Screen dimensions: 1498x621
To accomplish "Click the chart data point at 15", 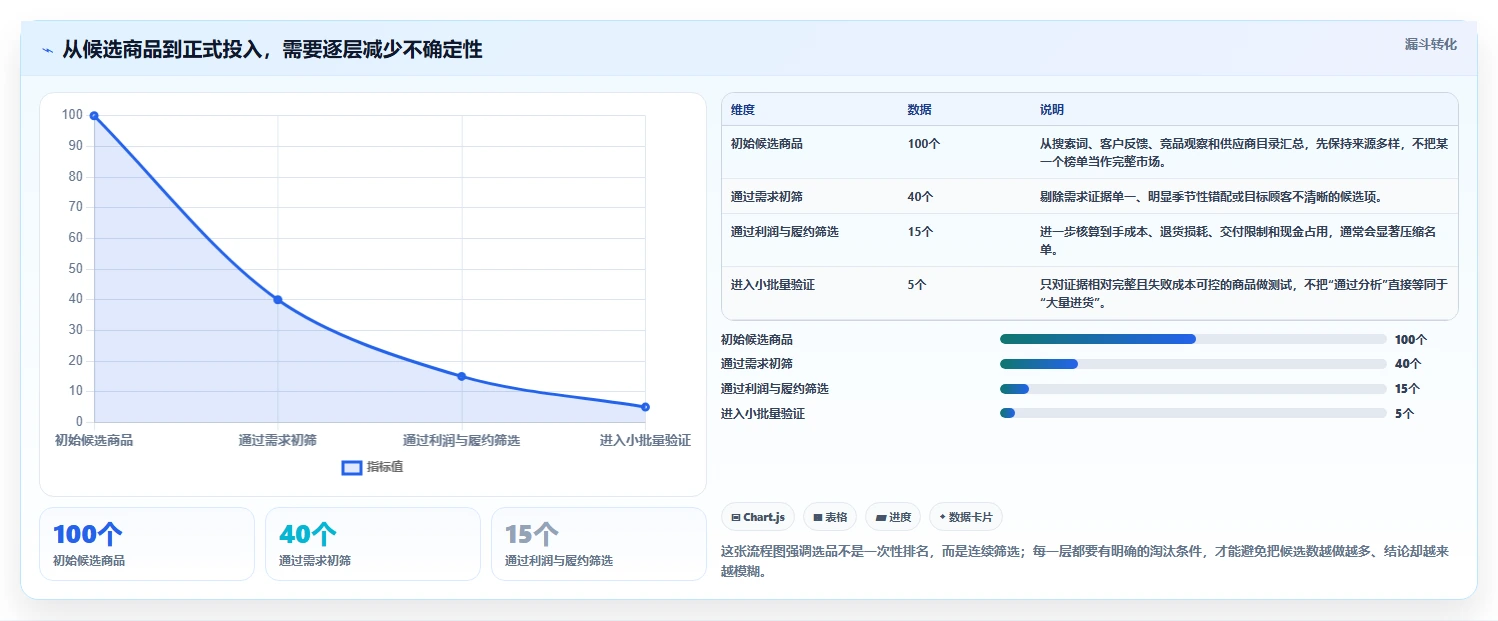I will point(462,376).
